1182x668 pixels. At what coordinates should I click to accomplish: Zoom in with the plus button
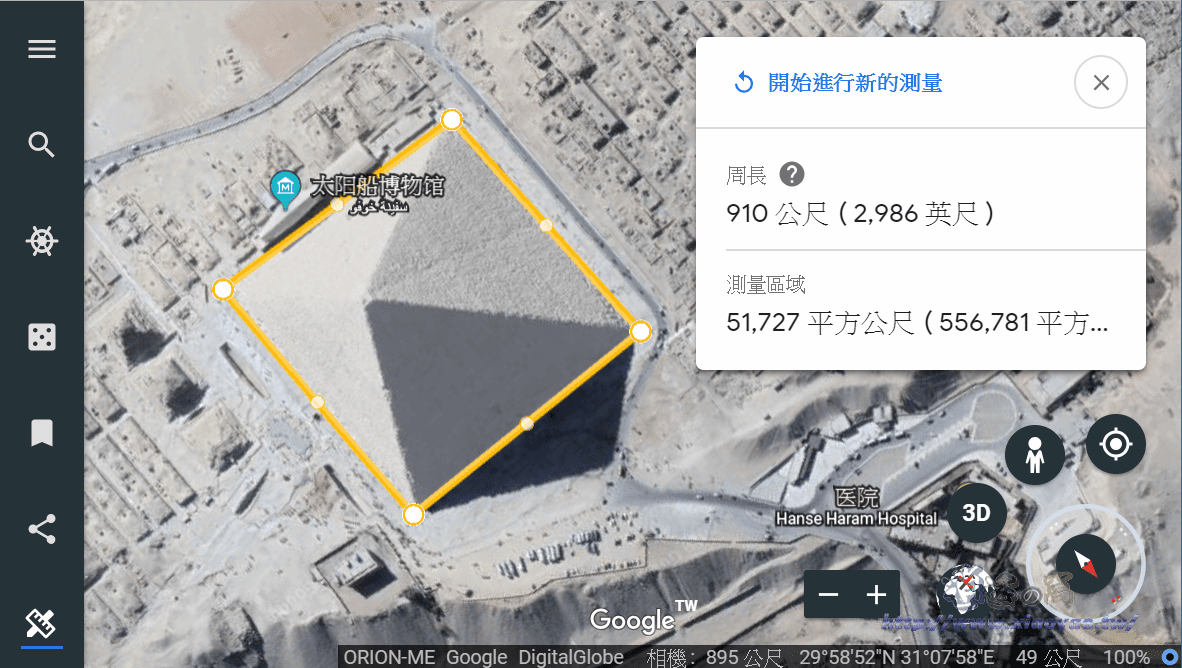pyautogui.click(x=876, y=595)
